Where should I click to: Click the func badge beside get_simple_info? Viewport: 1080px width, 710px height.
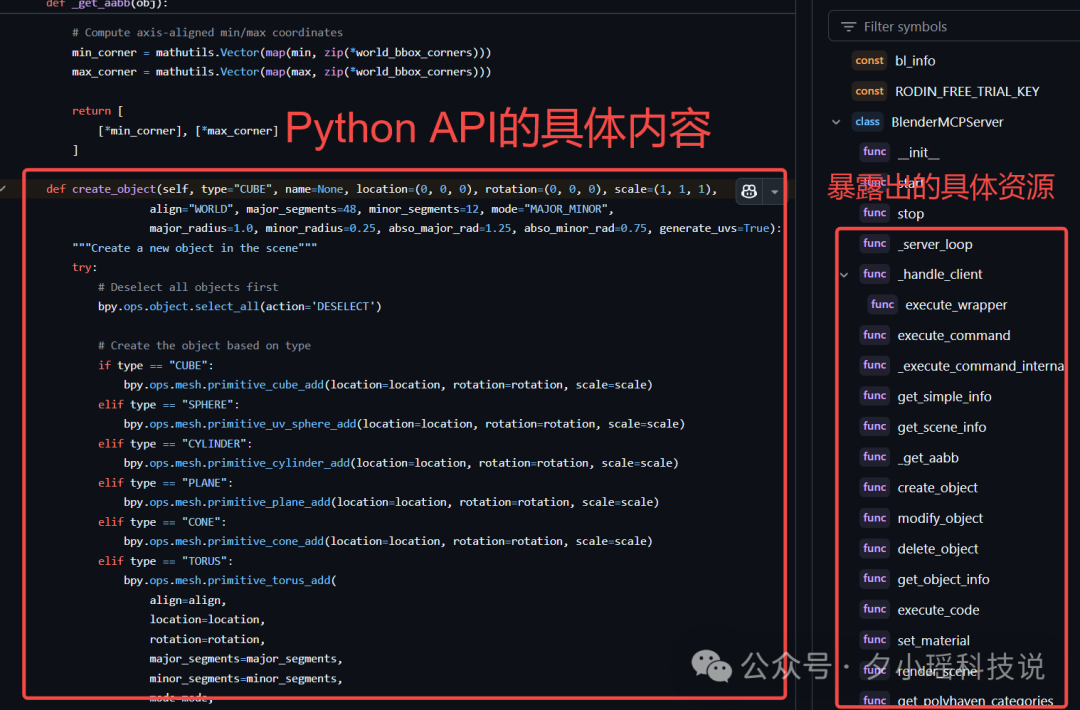coord(875,395)
